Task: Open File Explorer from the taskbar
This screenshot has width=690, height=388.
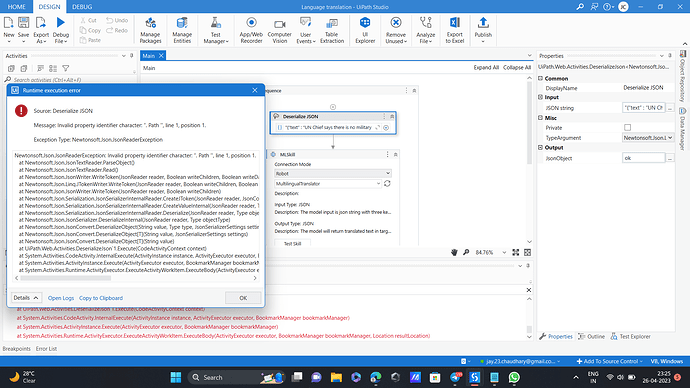Action: point(336,377)
